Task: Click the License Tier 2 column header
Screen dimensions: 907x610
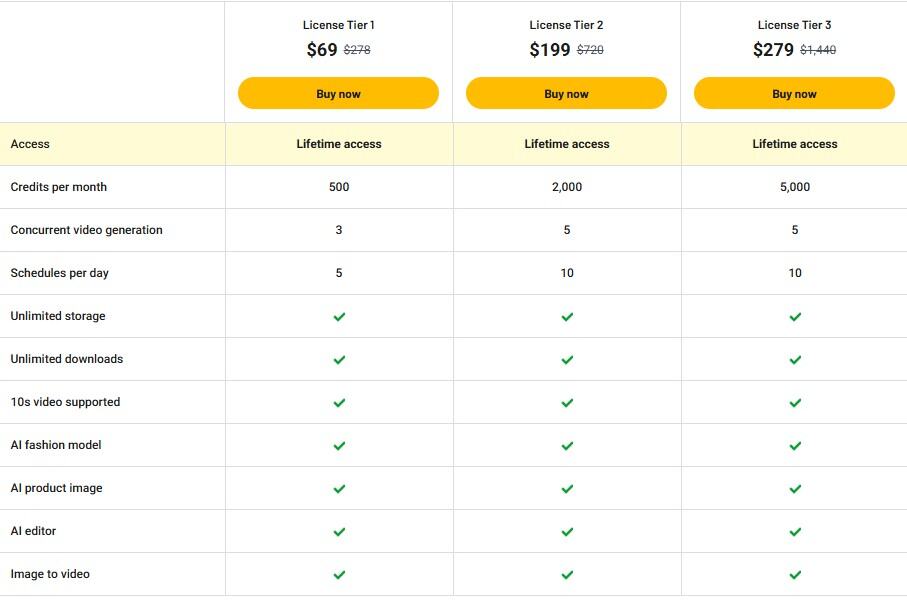Action: pos(567,24)
